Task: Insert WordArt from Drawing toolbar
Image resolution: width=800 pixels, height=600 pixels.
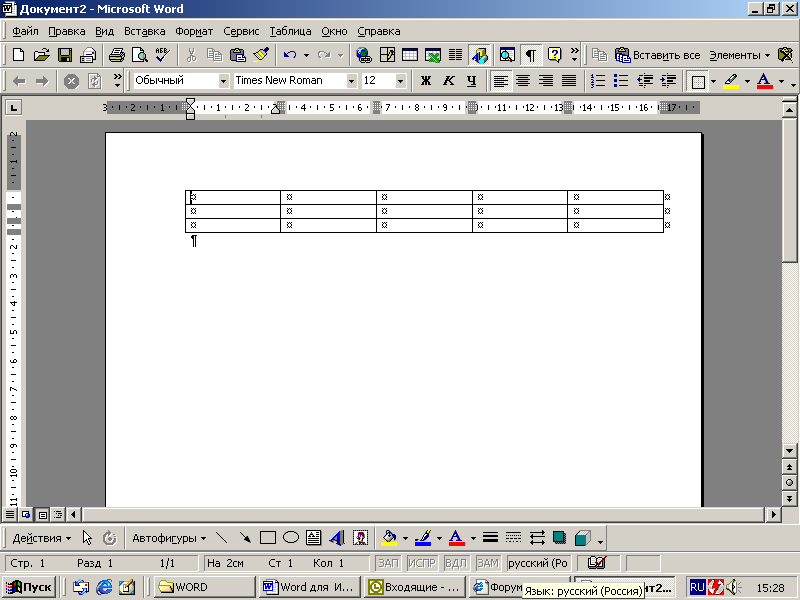Action: [337, 538]
